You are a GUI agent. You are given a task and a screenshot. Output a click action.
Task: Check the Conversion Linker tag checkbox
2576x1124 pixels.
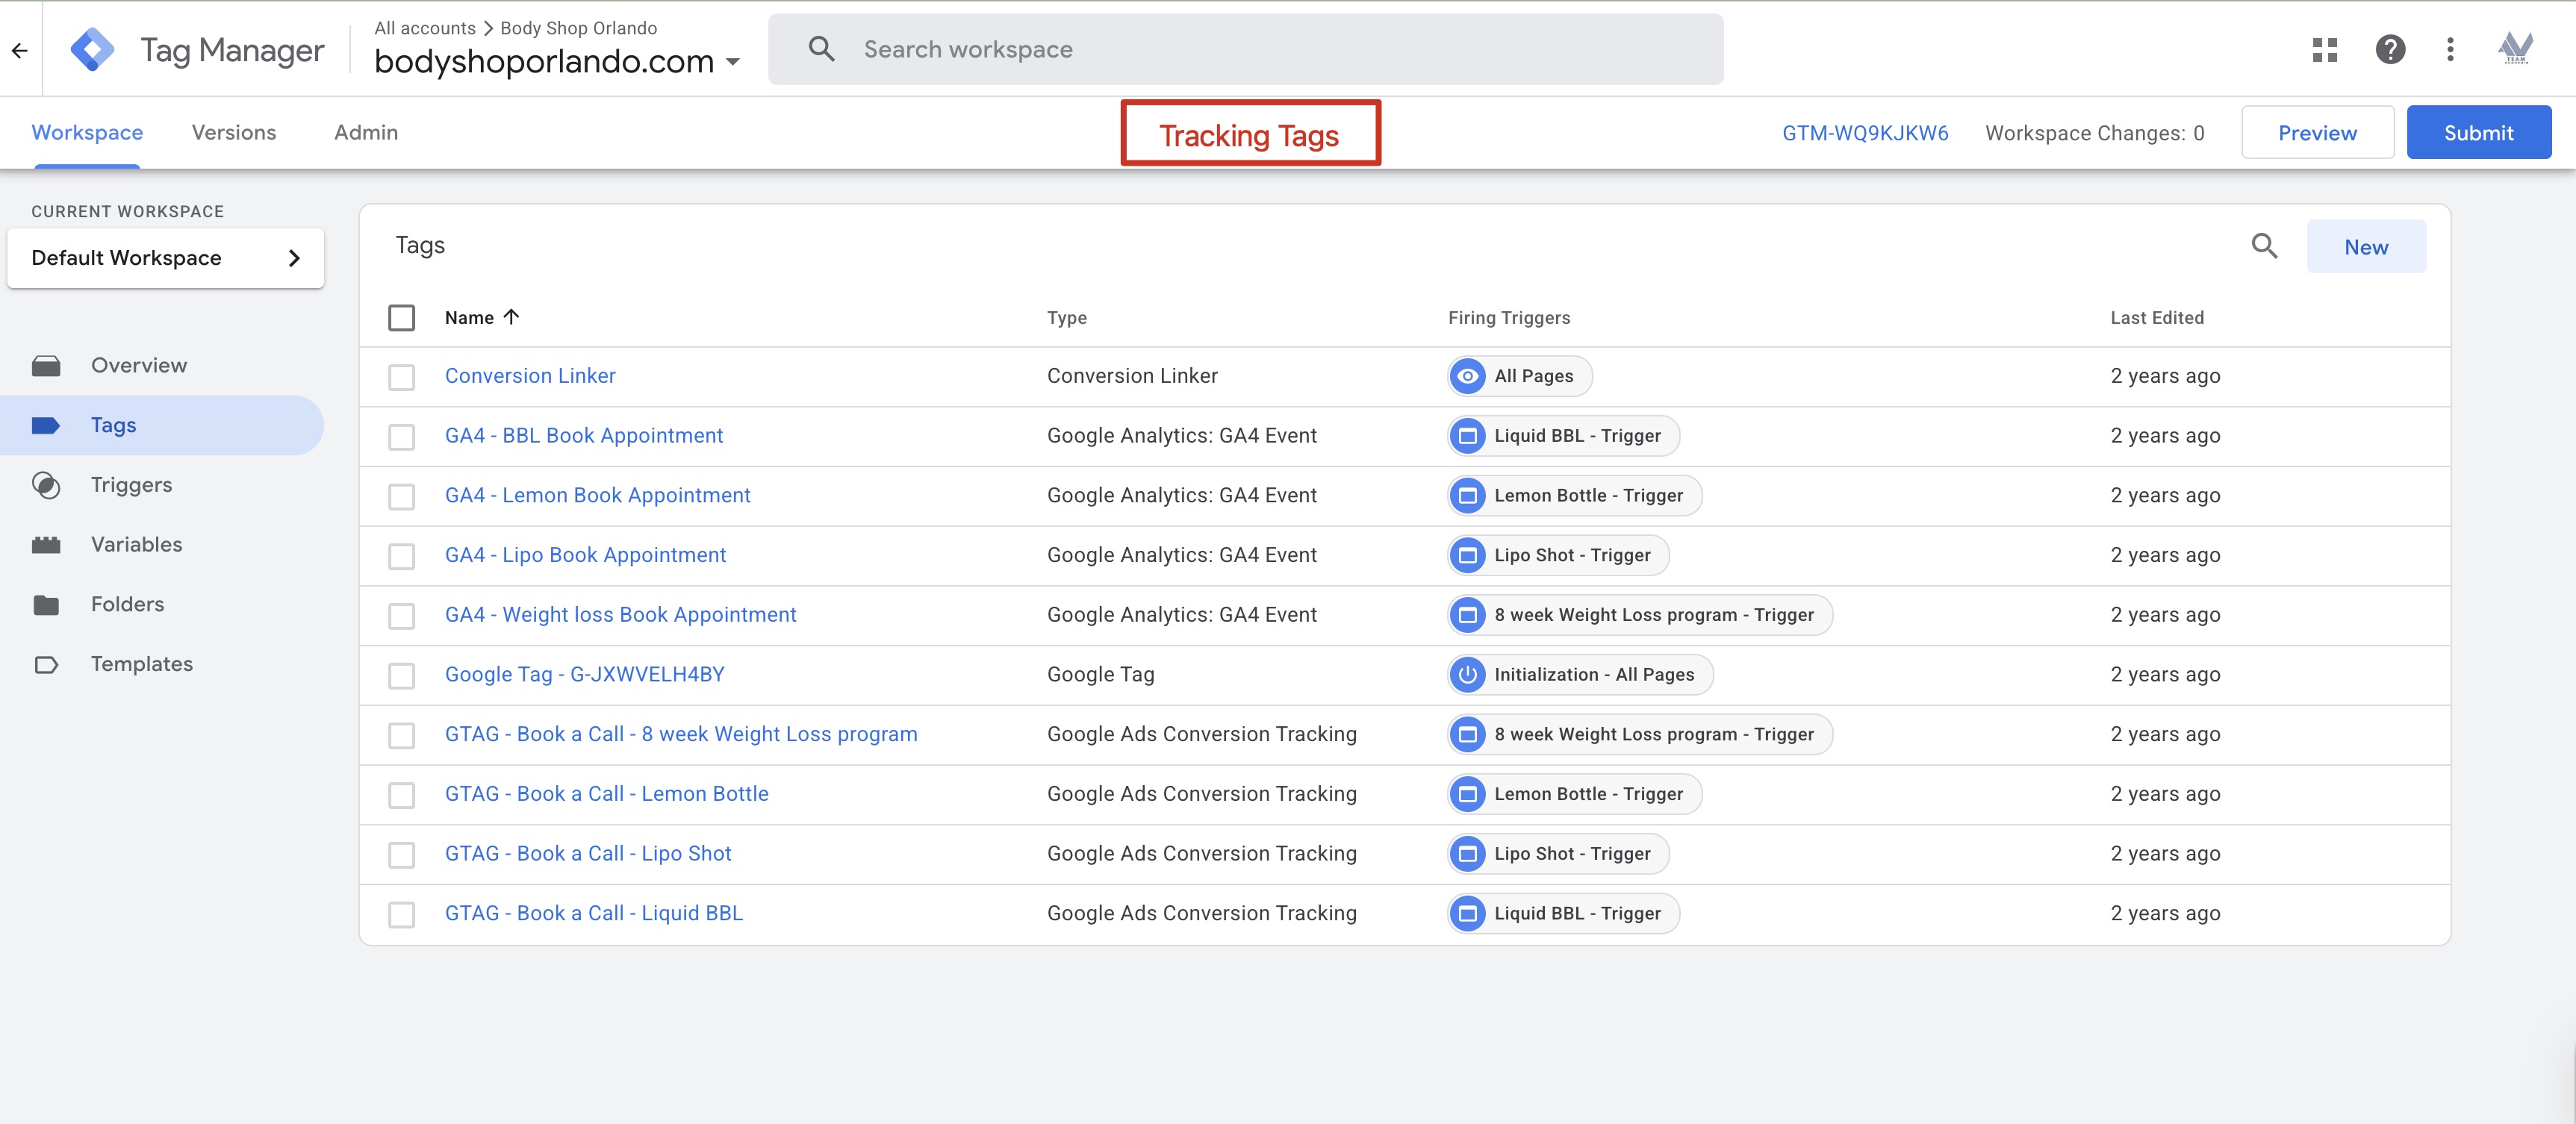click(x=402, y=377)
